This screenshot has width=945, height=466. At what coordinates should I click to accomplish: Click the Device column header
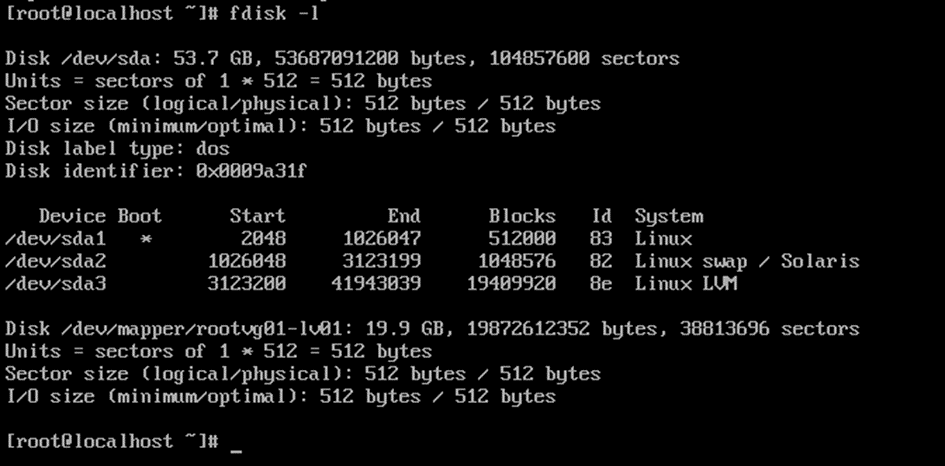(72, 216)
